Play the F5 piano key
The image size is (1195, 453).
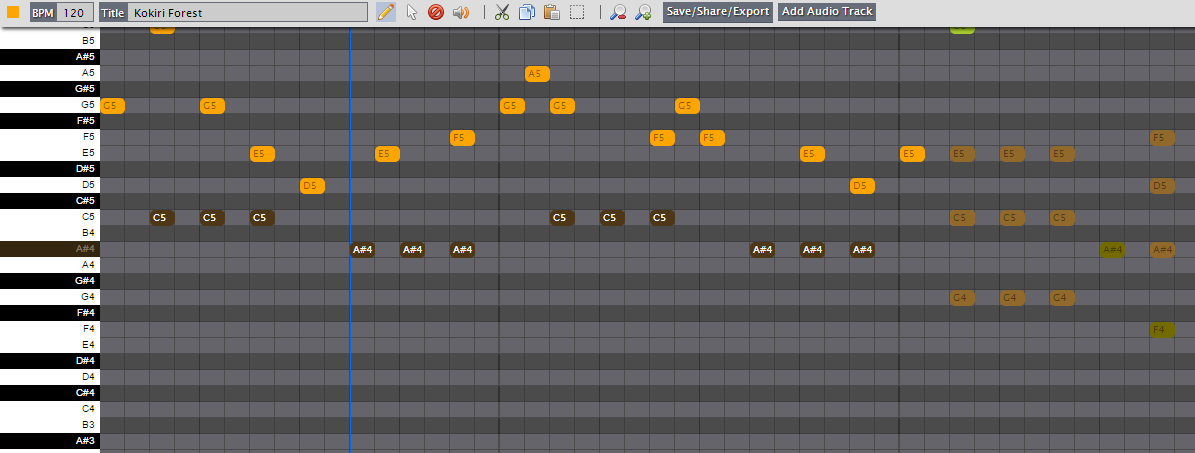click(50, 137)
